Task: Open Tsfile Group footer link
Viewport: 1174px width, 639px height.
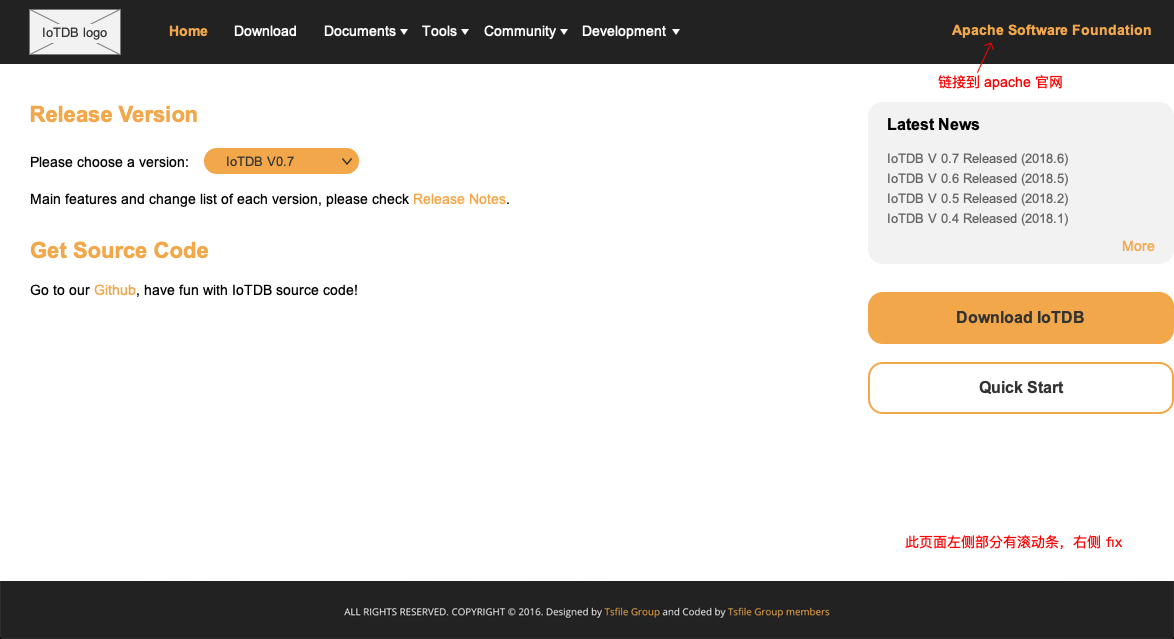Action: 632,612
